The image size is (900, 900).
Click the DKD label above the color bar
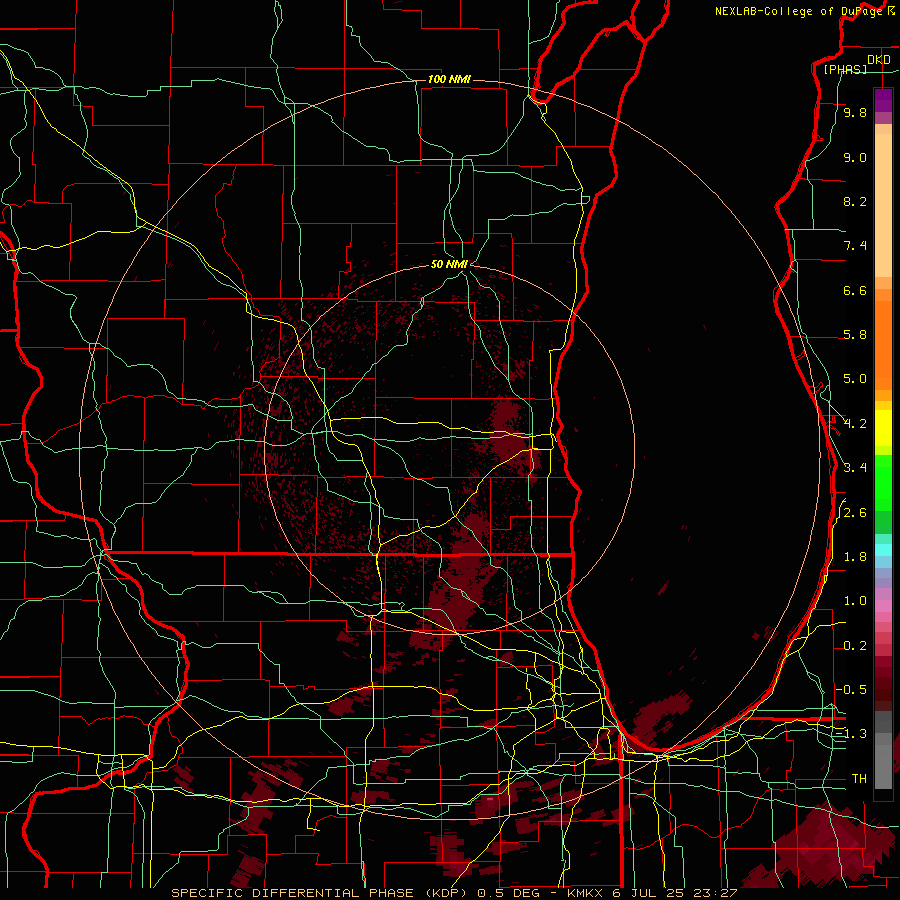[878, 60]
